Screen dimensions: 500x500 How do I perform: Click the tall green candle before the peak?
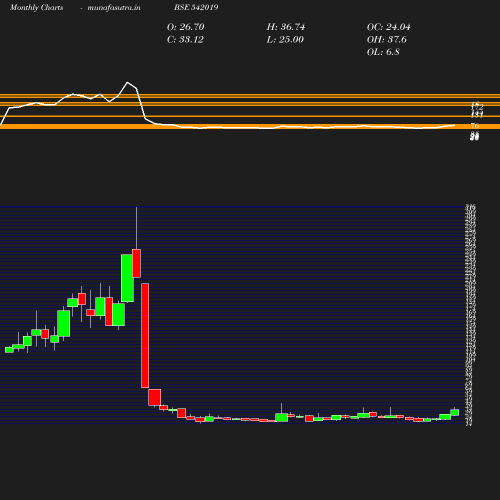click(x=127, y=278)
